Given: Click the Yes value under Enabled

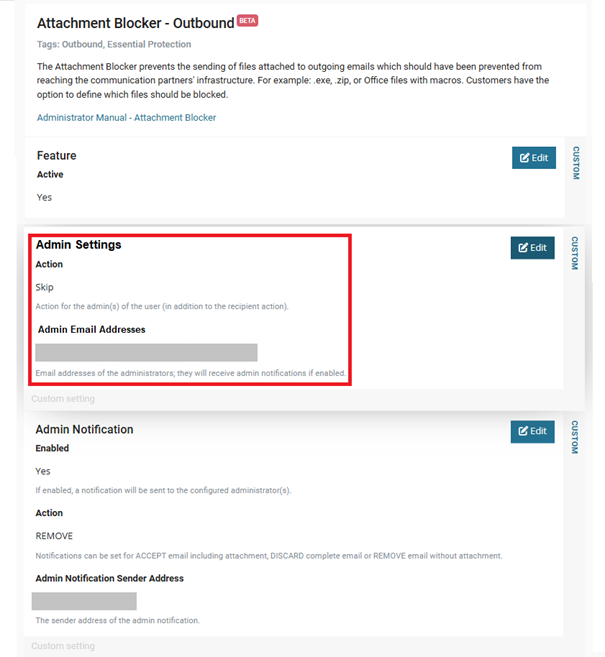Looking at the screenshot, I should (x=43, y=471).
